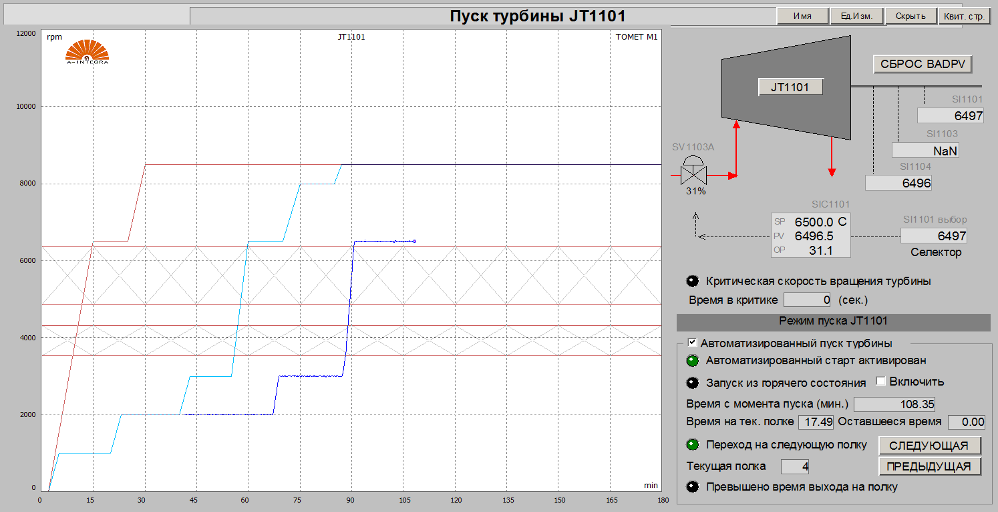Open the JT1101 turbine faceplate button
This screenshot has height=512, width=998.
tap(790, 87)
